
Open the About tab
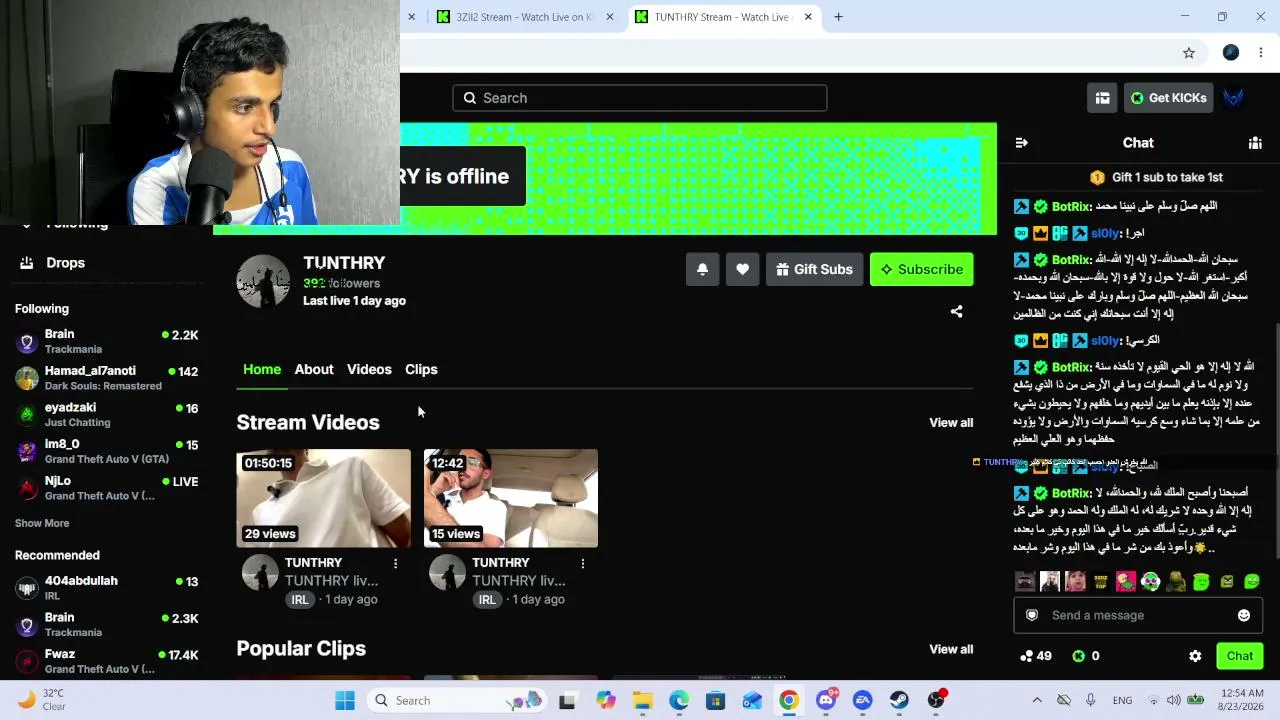314,369
